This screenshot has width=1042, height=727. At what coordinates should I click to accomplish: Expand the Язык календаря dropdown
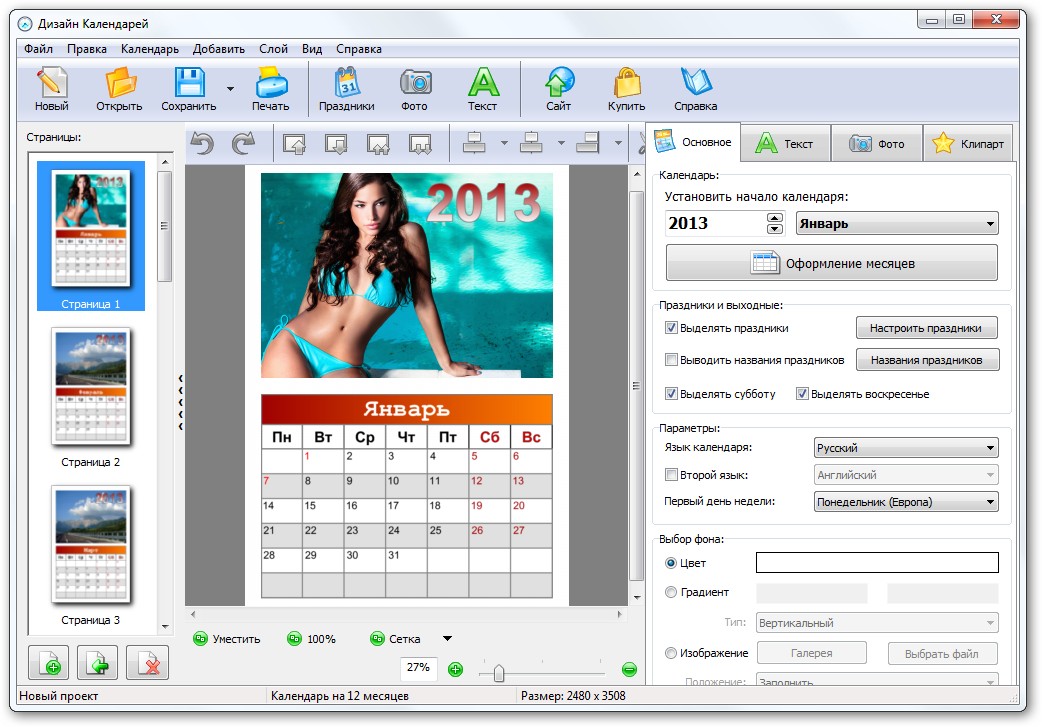click(x=906, y=448)
